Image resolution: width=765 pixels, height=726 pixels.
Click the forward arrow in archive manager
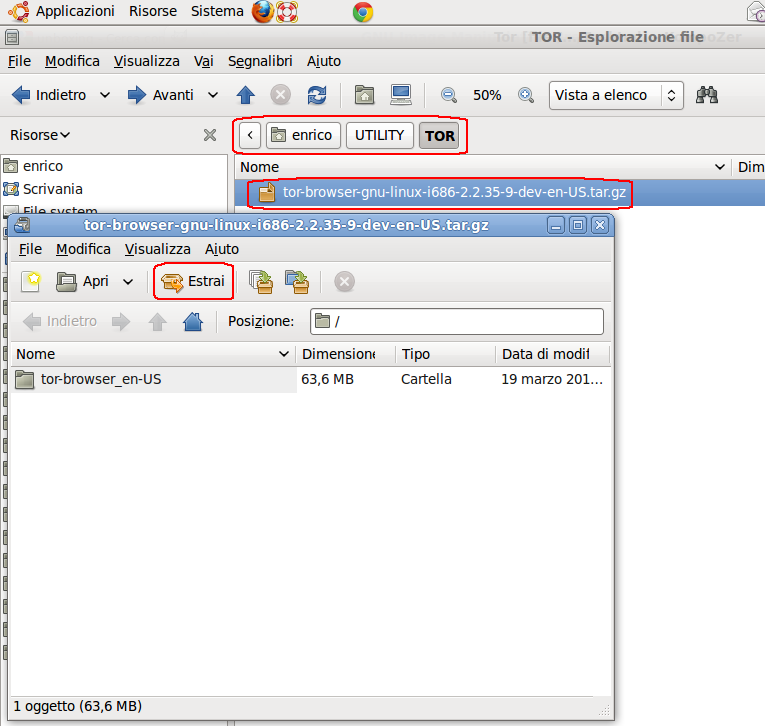click(121, 321)
